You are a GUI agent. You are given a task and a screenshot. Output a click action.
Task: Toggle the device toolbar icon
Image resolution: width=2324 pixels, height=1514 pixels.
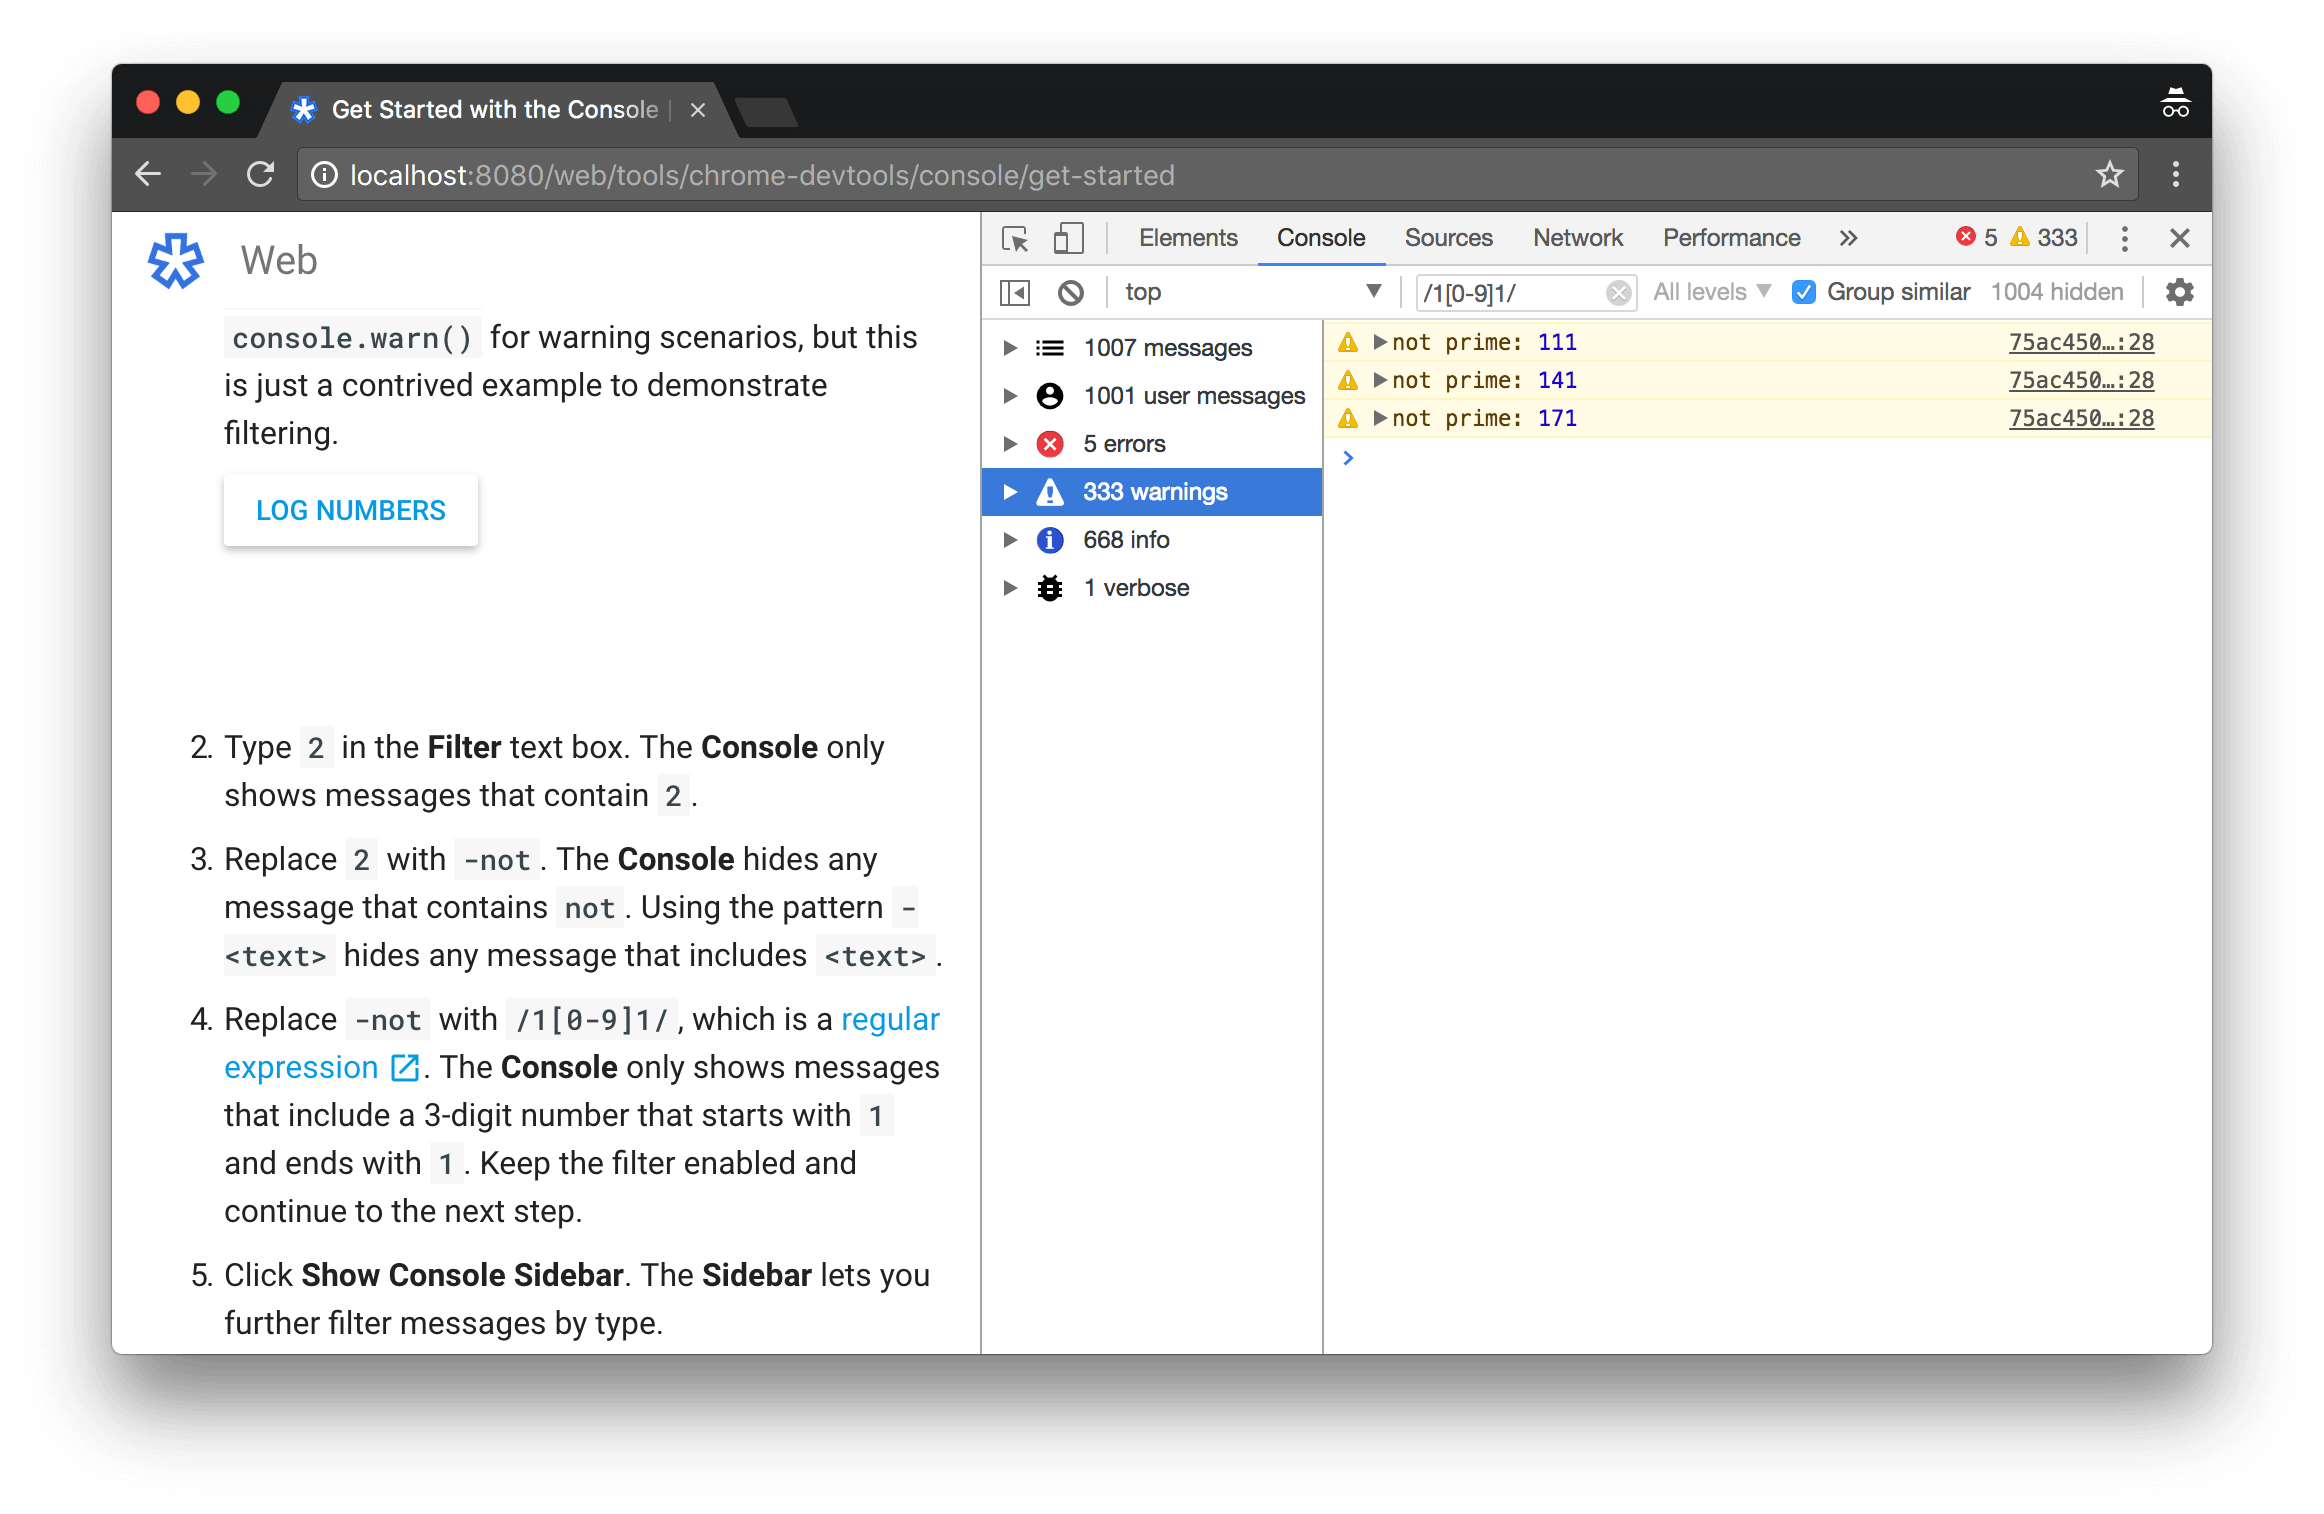pyautogui.click(x=1068, y=238)
